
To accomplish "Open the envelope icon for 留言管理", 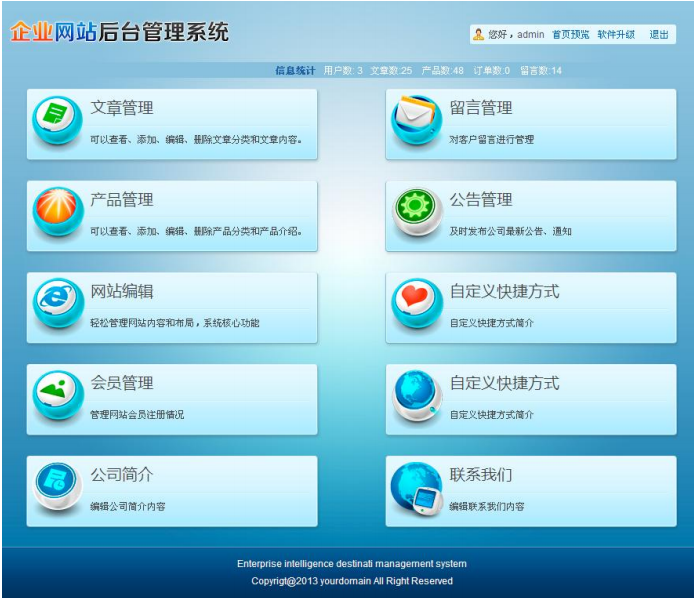I will [x=416, y=118].
